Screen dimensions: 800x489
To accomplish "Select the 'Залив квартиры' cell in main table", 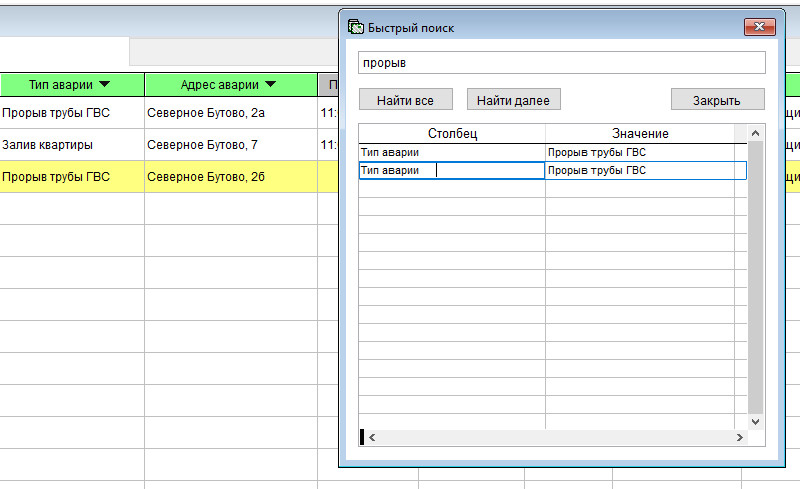I will [72, 145].
